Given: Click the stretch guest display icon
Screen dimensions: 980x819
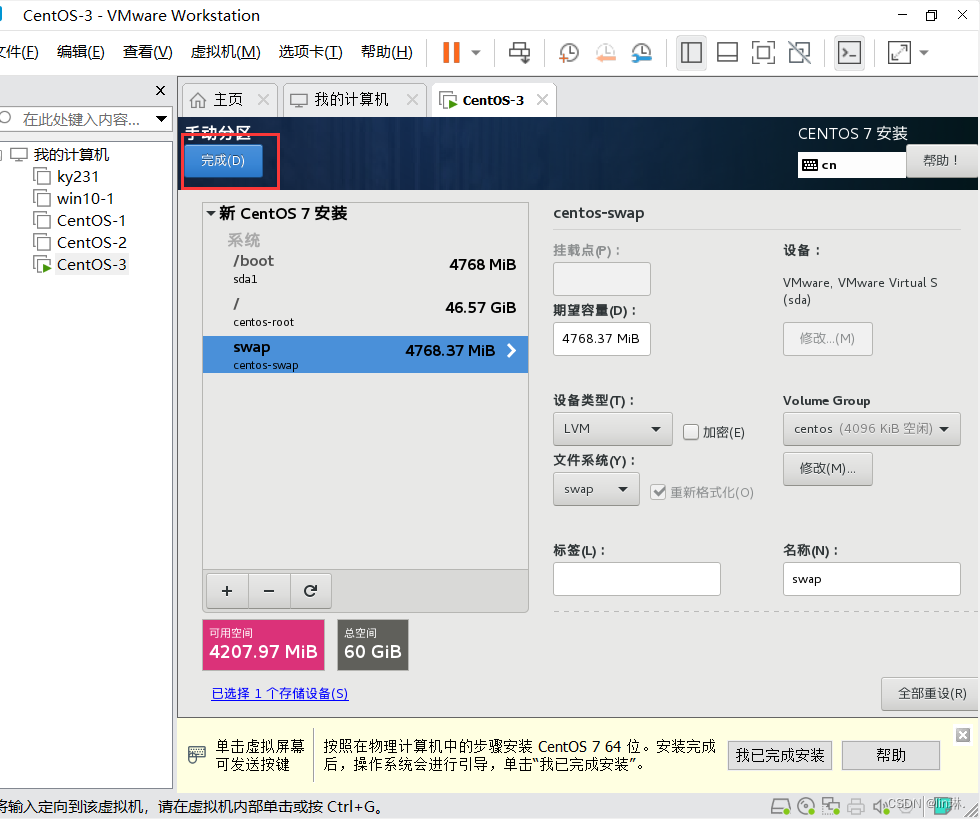Looking at the screenshot, I should click(899, 53).
